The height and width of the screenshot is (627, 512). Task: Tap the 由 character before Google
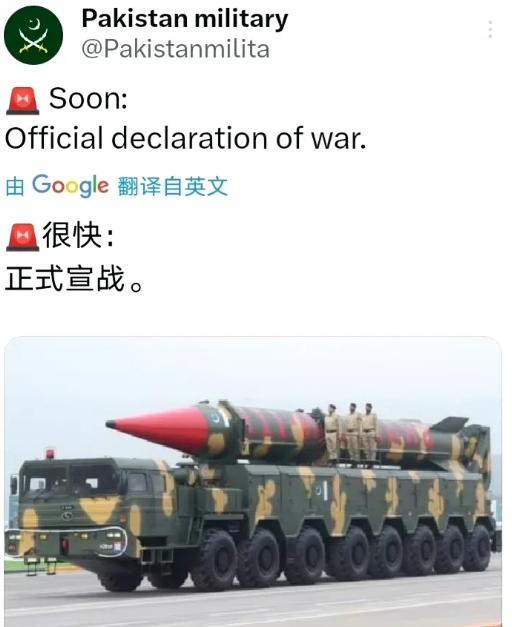click(x=15, y=187)
